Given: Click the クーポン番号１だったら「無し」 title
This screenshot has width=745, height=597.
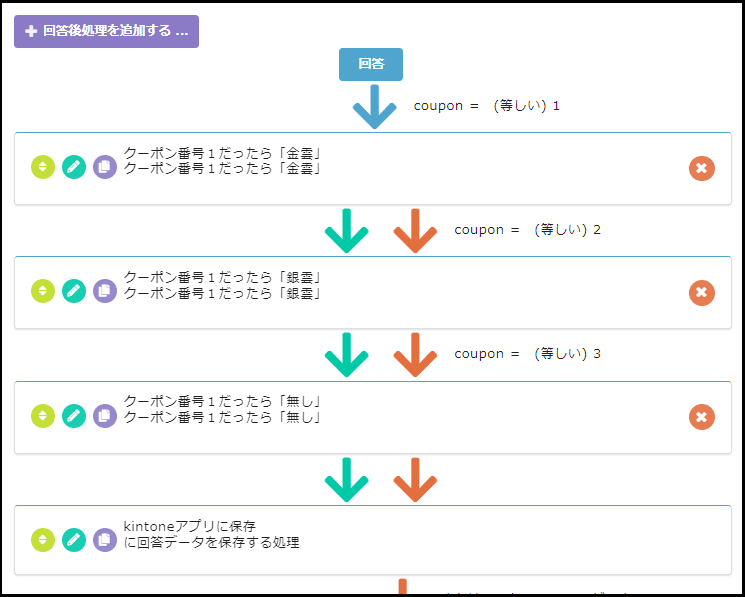Looking at the screenshot, I should 223,402.
